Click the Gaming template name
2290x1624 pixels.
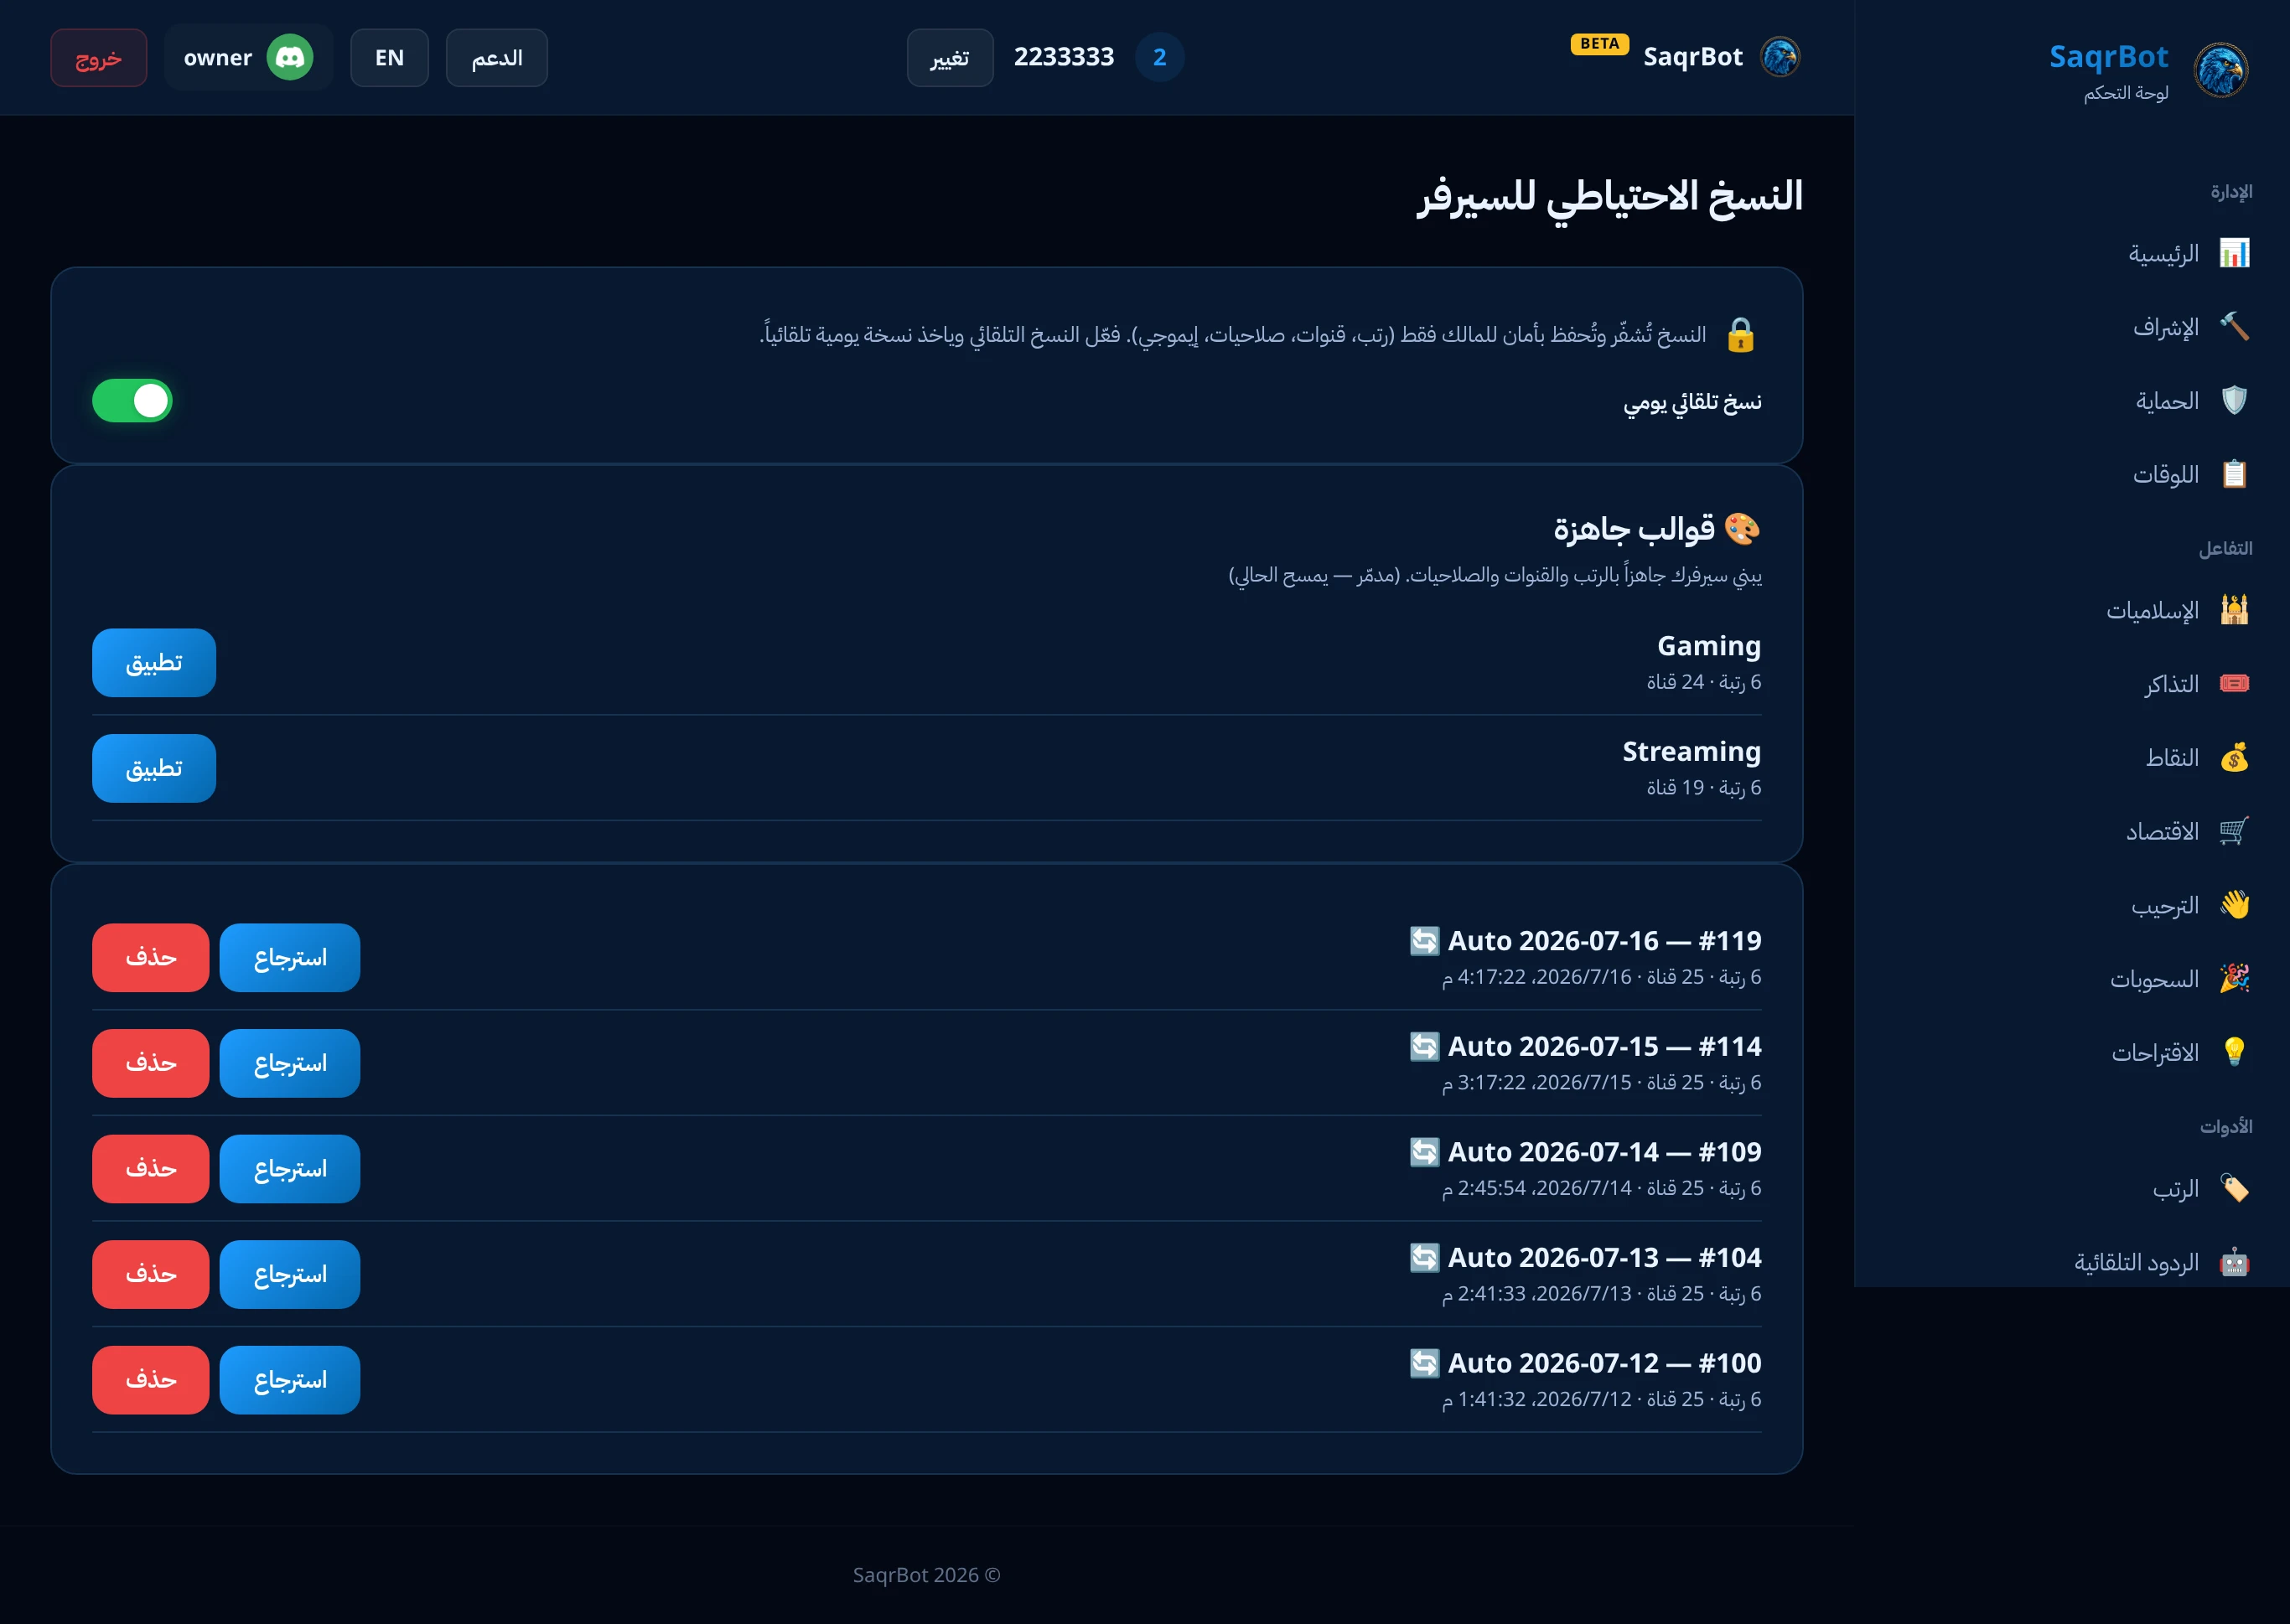(1709, 646)
